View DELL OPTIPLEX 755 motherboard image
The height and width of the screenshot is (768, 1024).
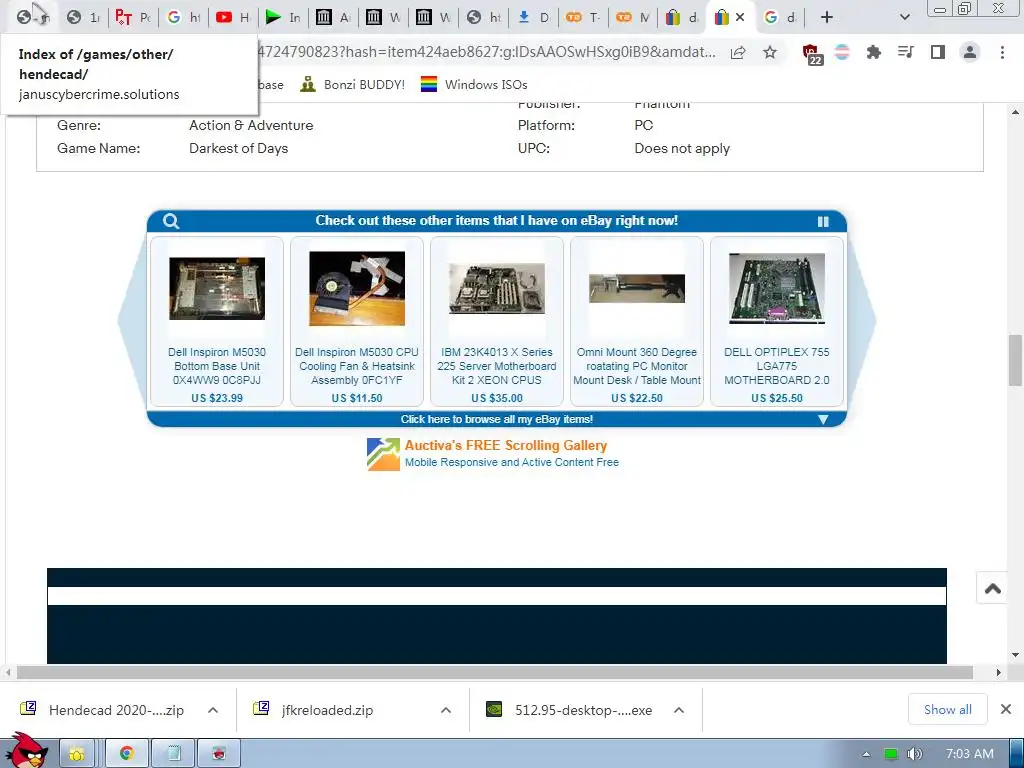click(776, 288)
